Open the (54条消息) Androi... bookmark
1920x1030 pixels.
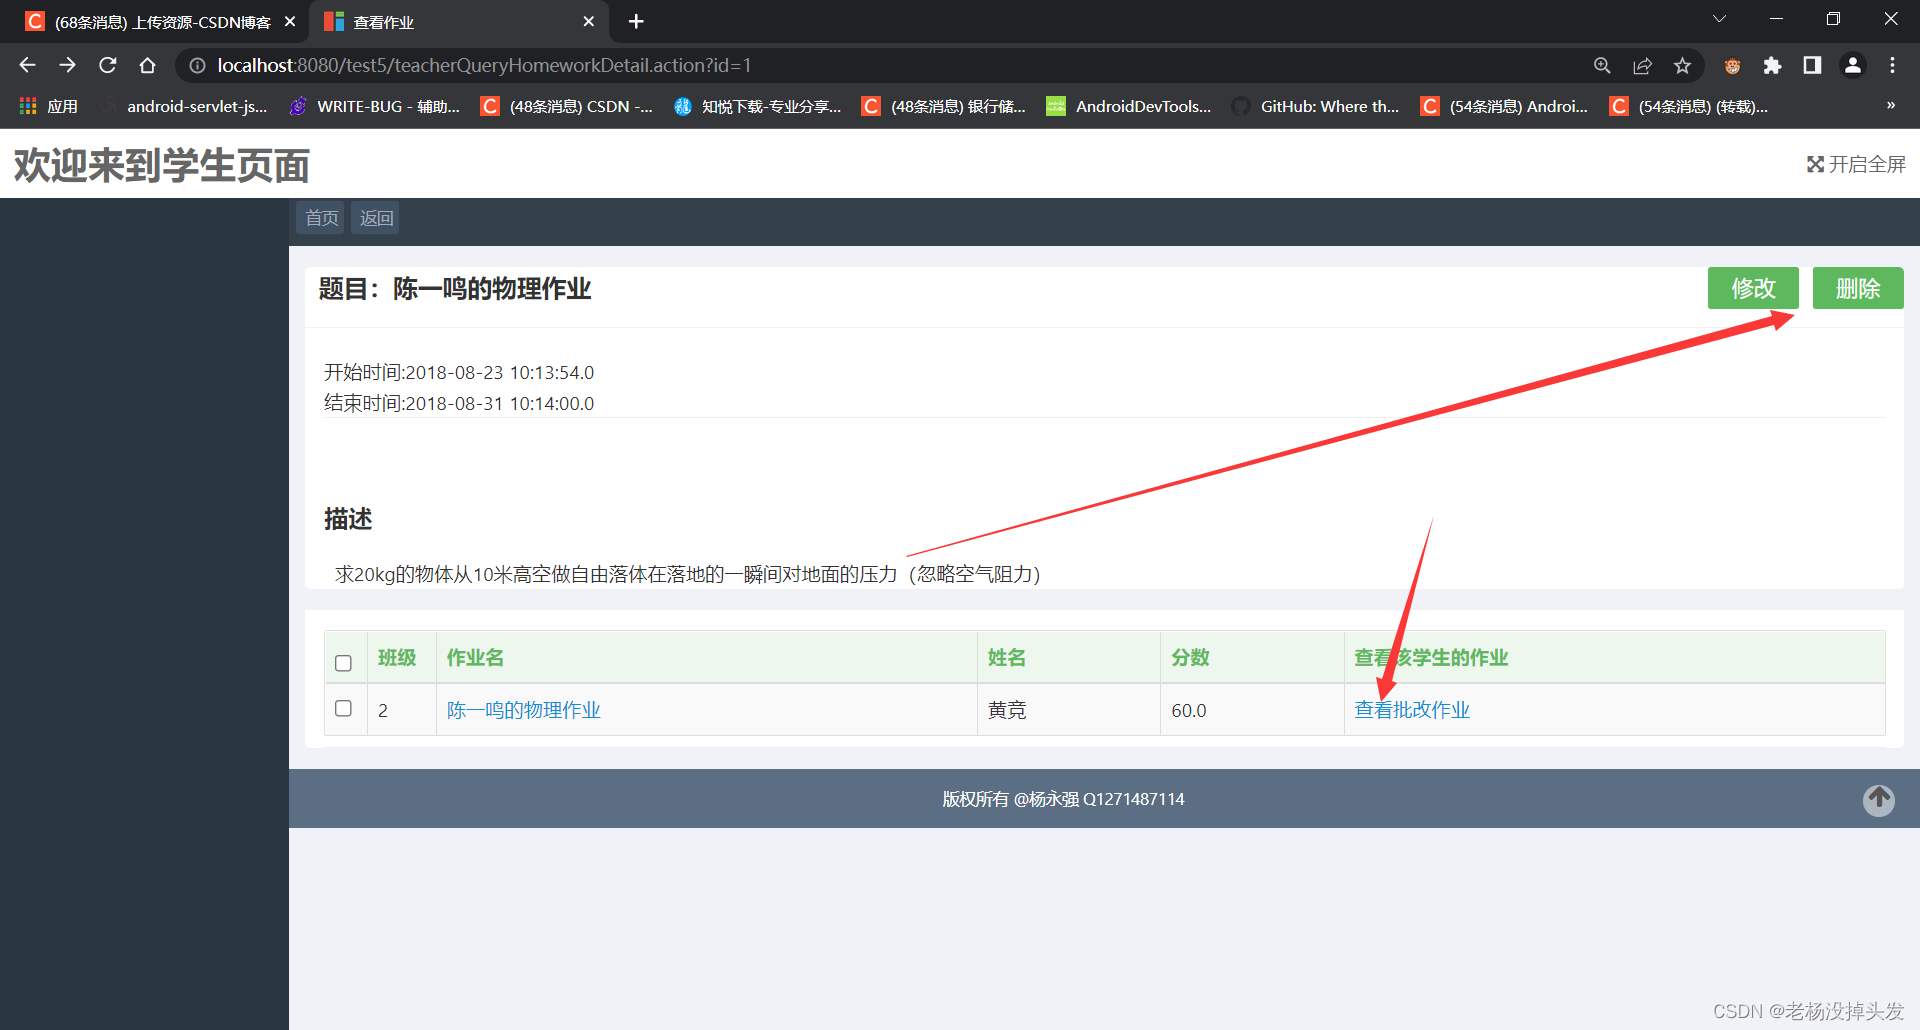(x=1505, y=106)
